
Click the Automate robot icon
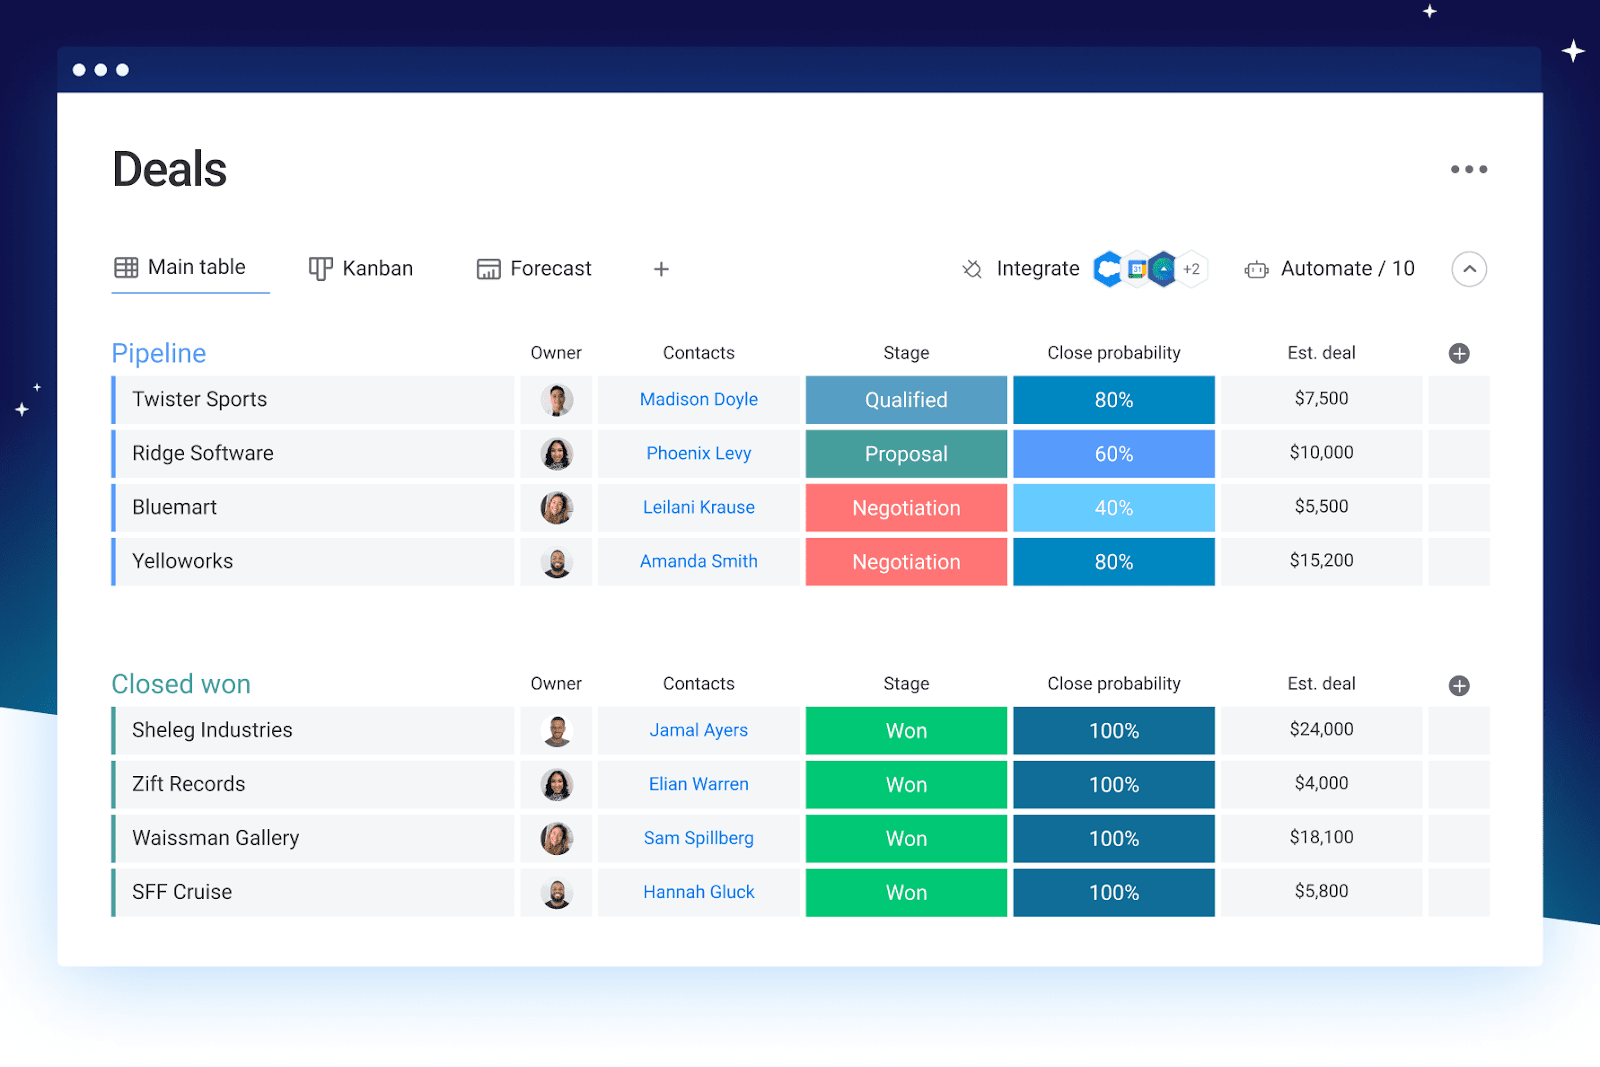1256,269
